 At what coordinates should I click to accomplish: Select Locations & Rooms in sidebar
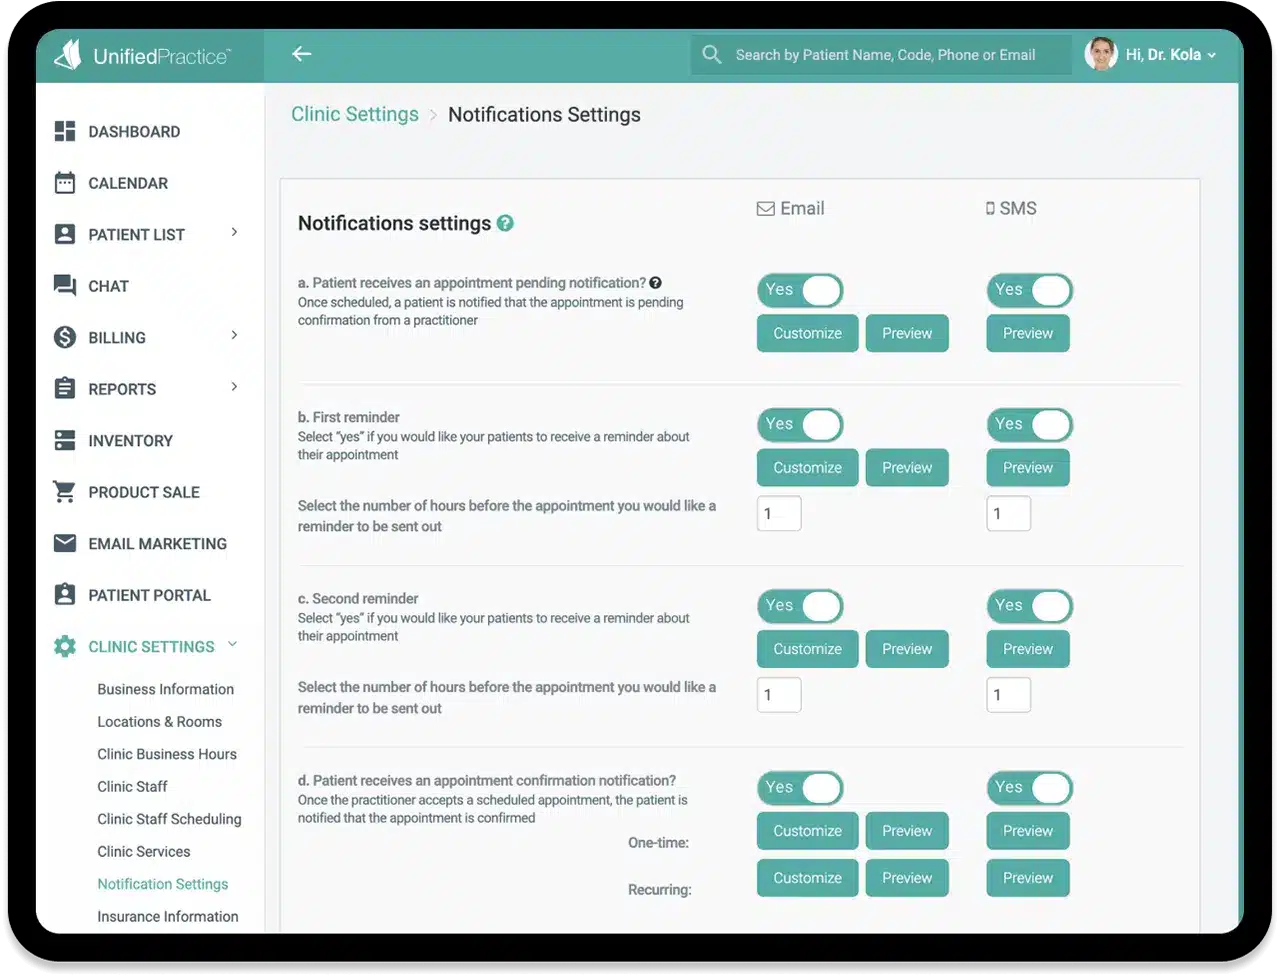tap(159, 721)
